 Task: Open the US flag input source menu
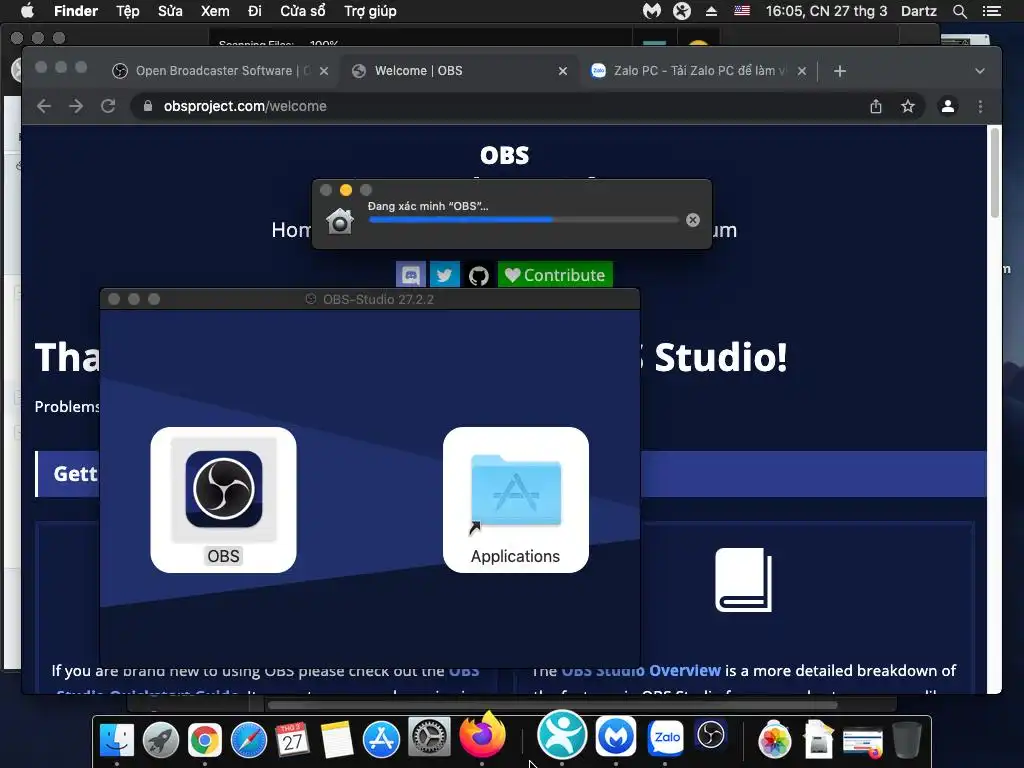(742, 10)
